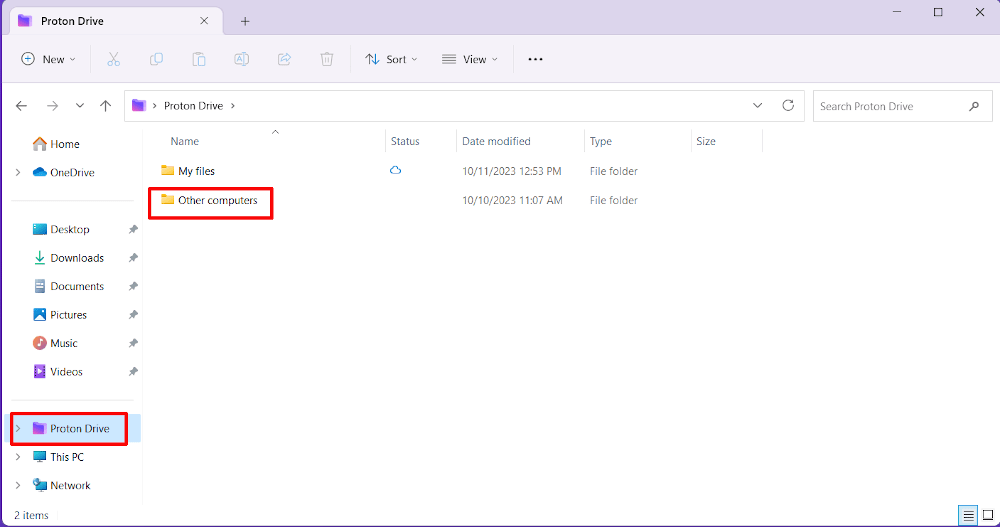Open address bar history dropdown
Image resolution: width=1000 pixels, height=527 pixels.
[758, 106]
